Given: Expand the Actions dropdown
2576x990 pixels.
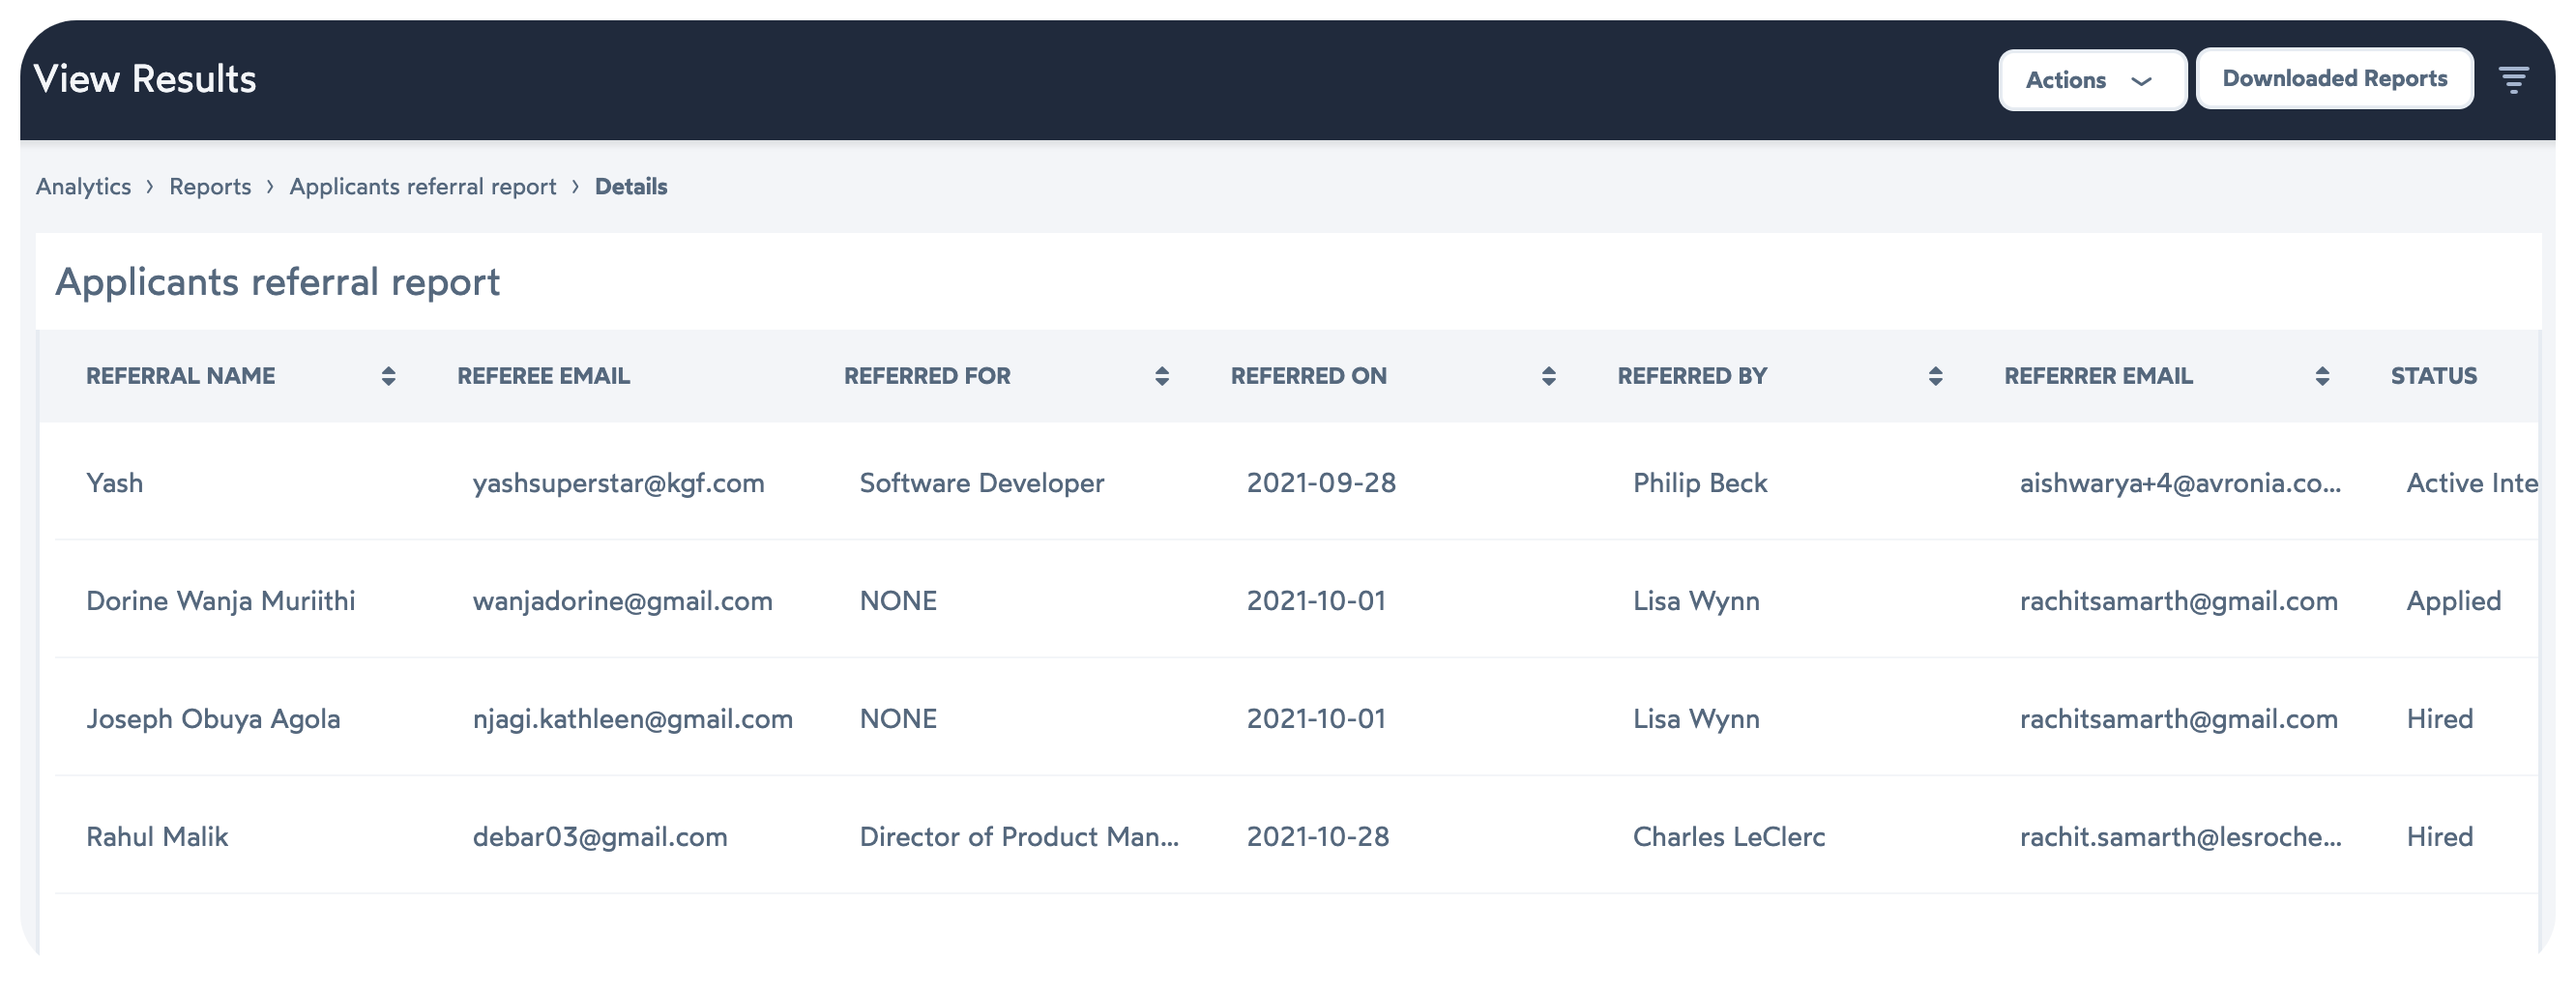Looking at the screenshot, I should (2092, 79).
